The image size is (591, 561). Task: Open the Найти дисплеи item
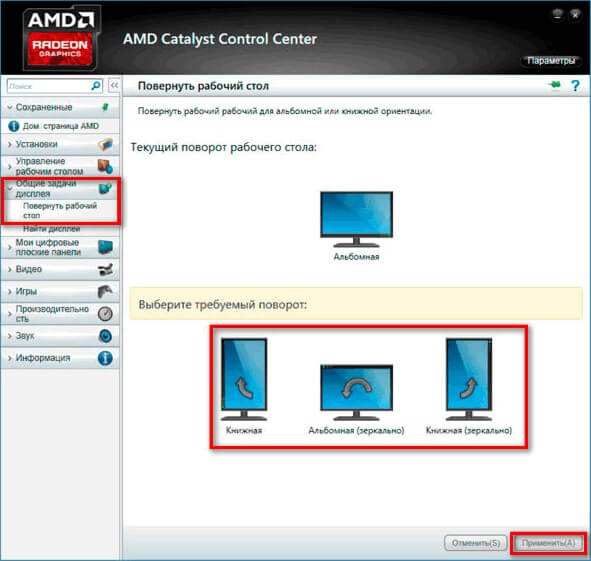52,229
